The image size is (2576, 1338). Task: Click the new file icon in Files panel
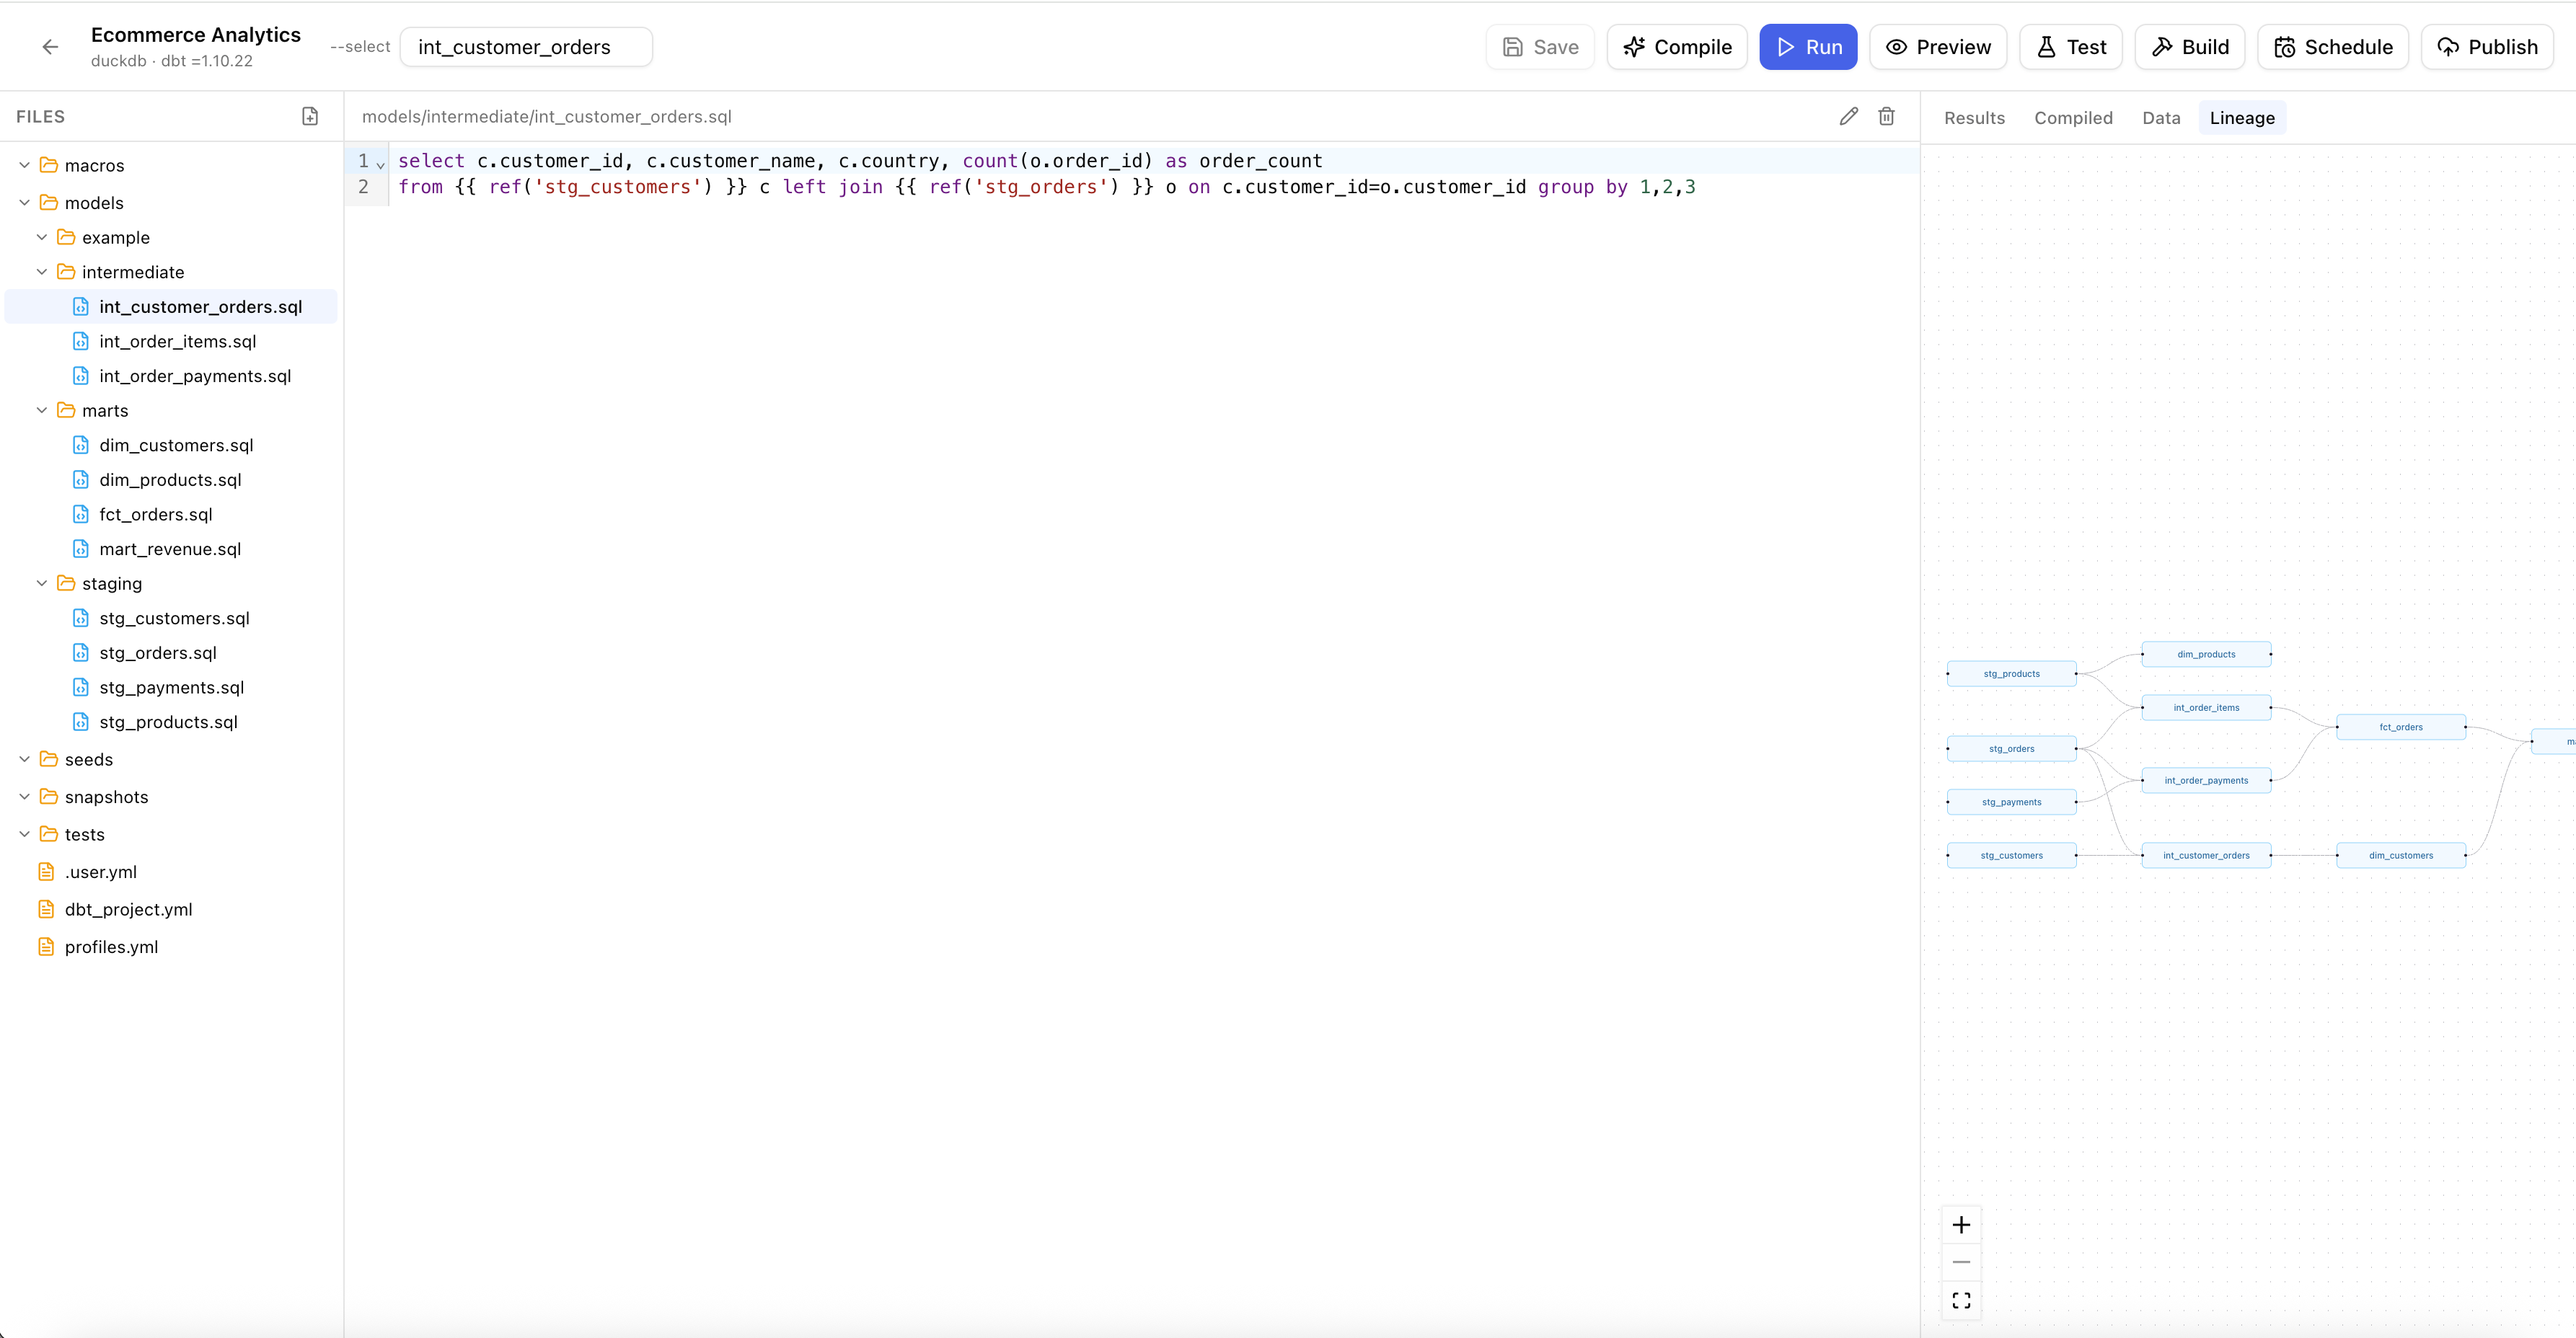(x=310, y=116)
